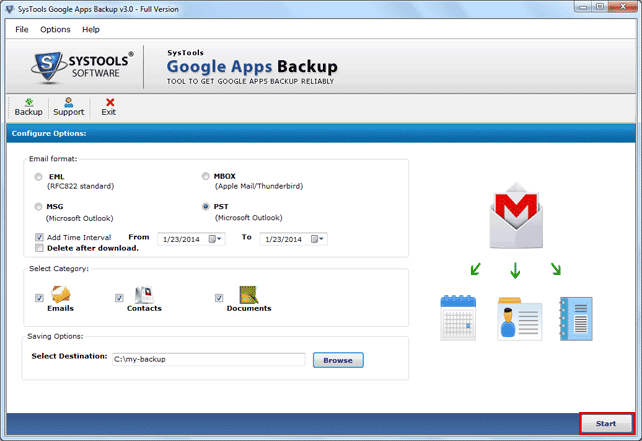
Task: Uncheck the Emails category checkbox
Action: pos(39,298)
